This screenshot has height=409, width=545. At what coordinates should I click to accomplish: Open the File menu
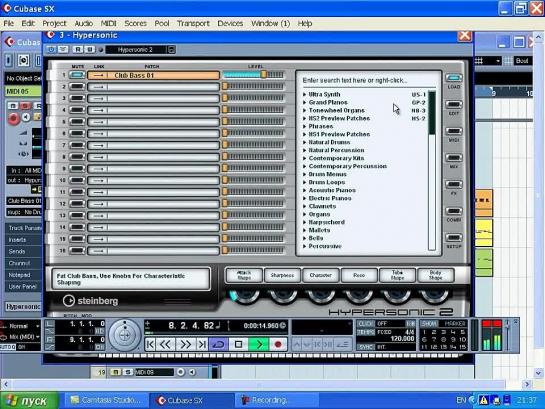(x=8, y=23)
